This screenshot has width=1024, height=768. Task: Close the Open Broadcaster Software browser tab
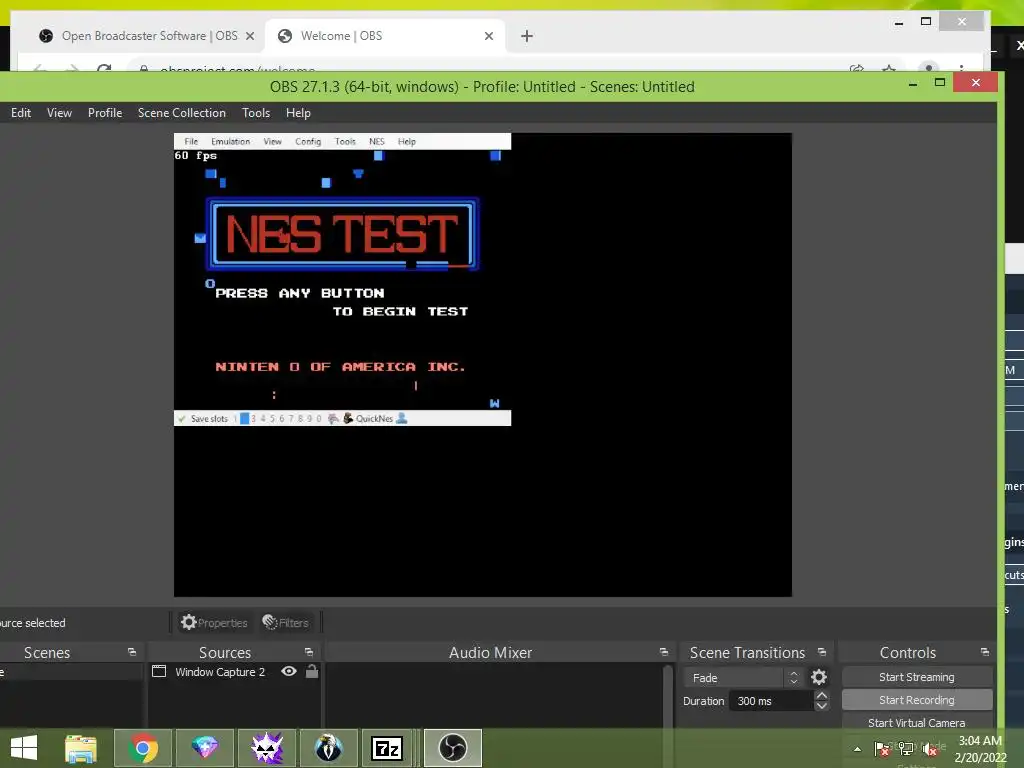(249, 36)
